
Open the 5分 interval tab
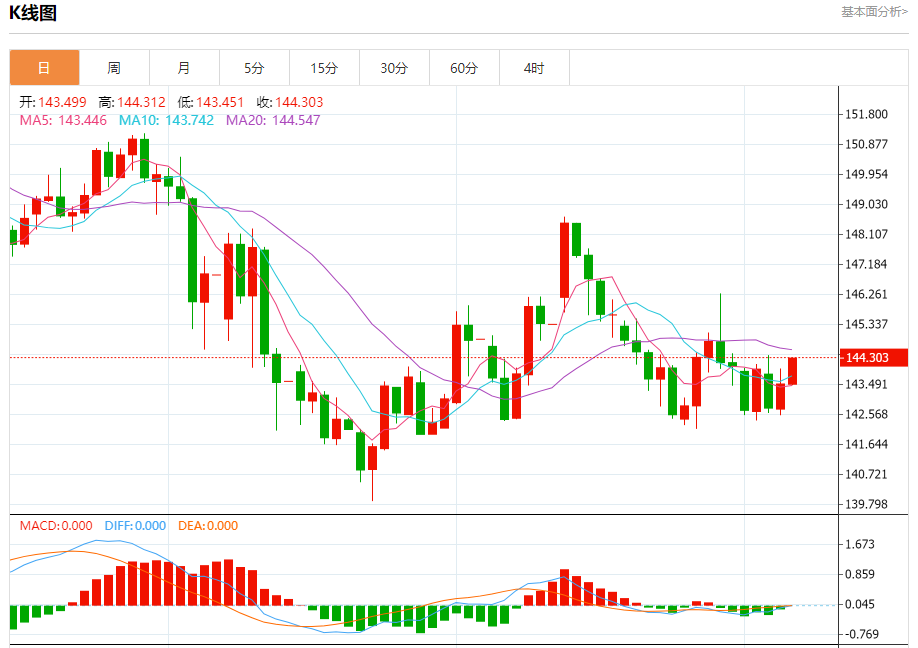click(x=254, y=68)
